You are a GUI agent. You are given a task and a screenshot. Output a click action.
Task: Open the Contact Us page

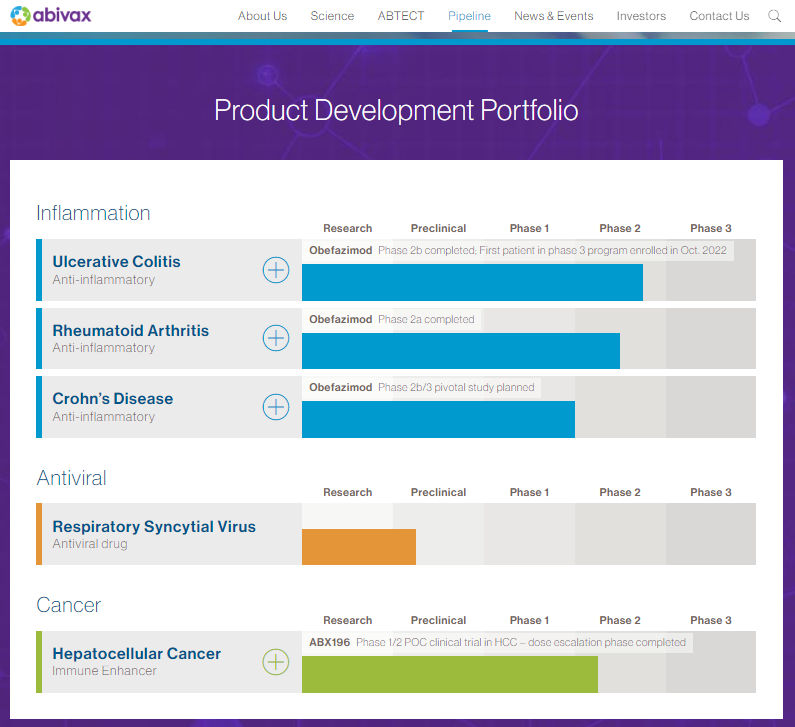(x=719, y=16)
